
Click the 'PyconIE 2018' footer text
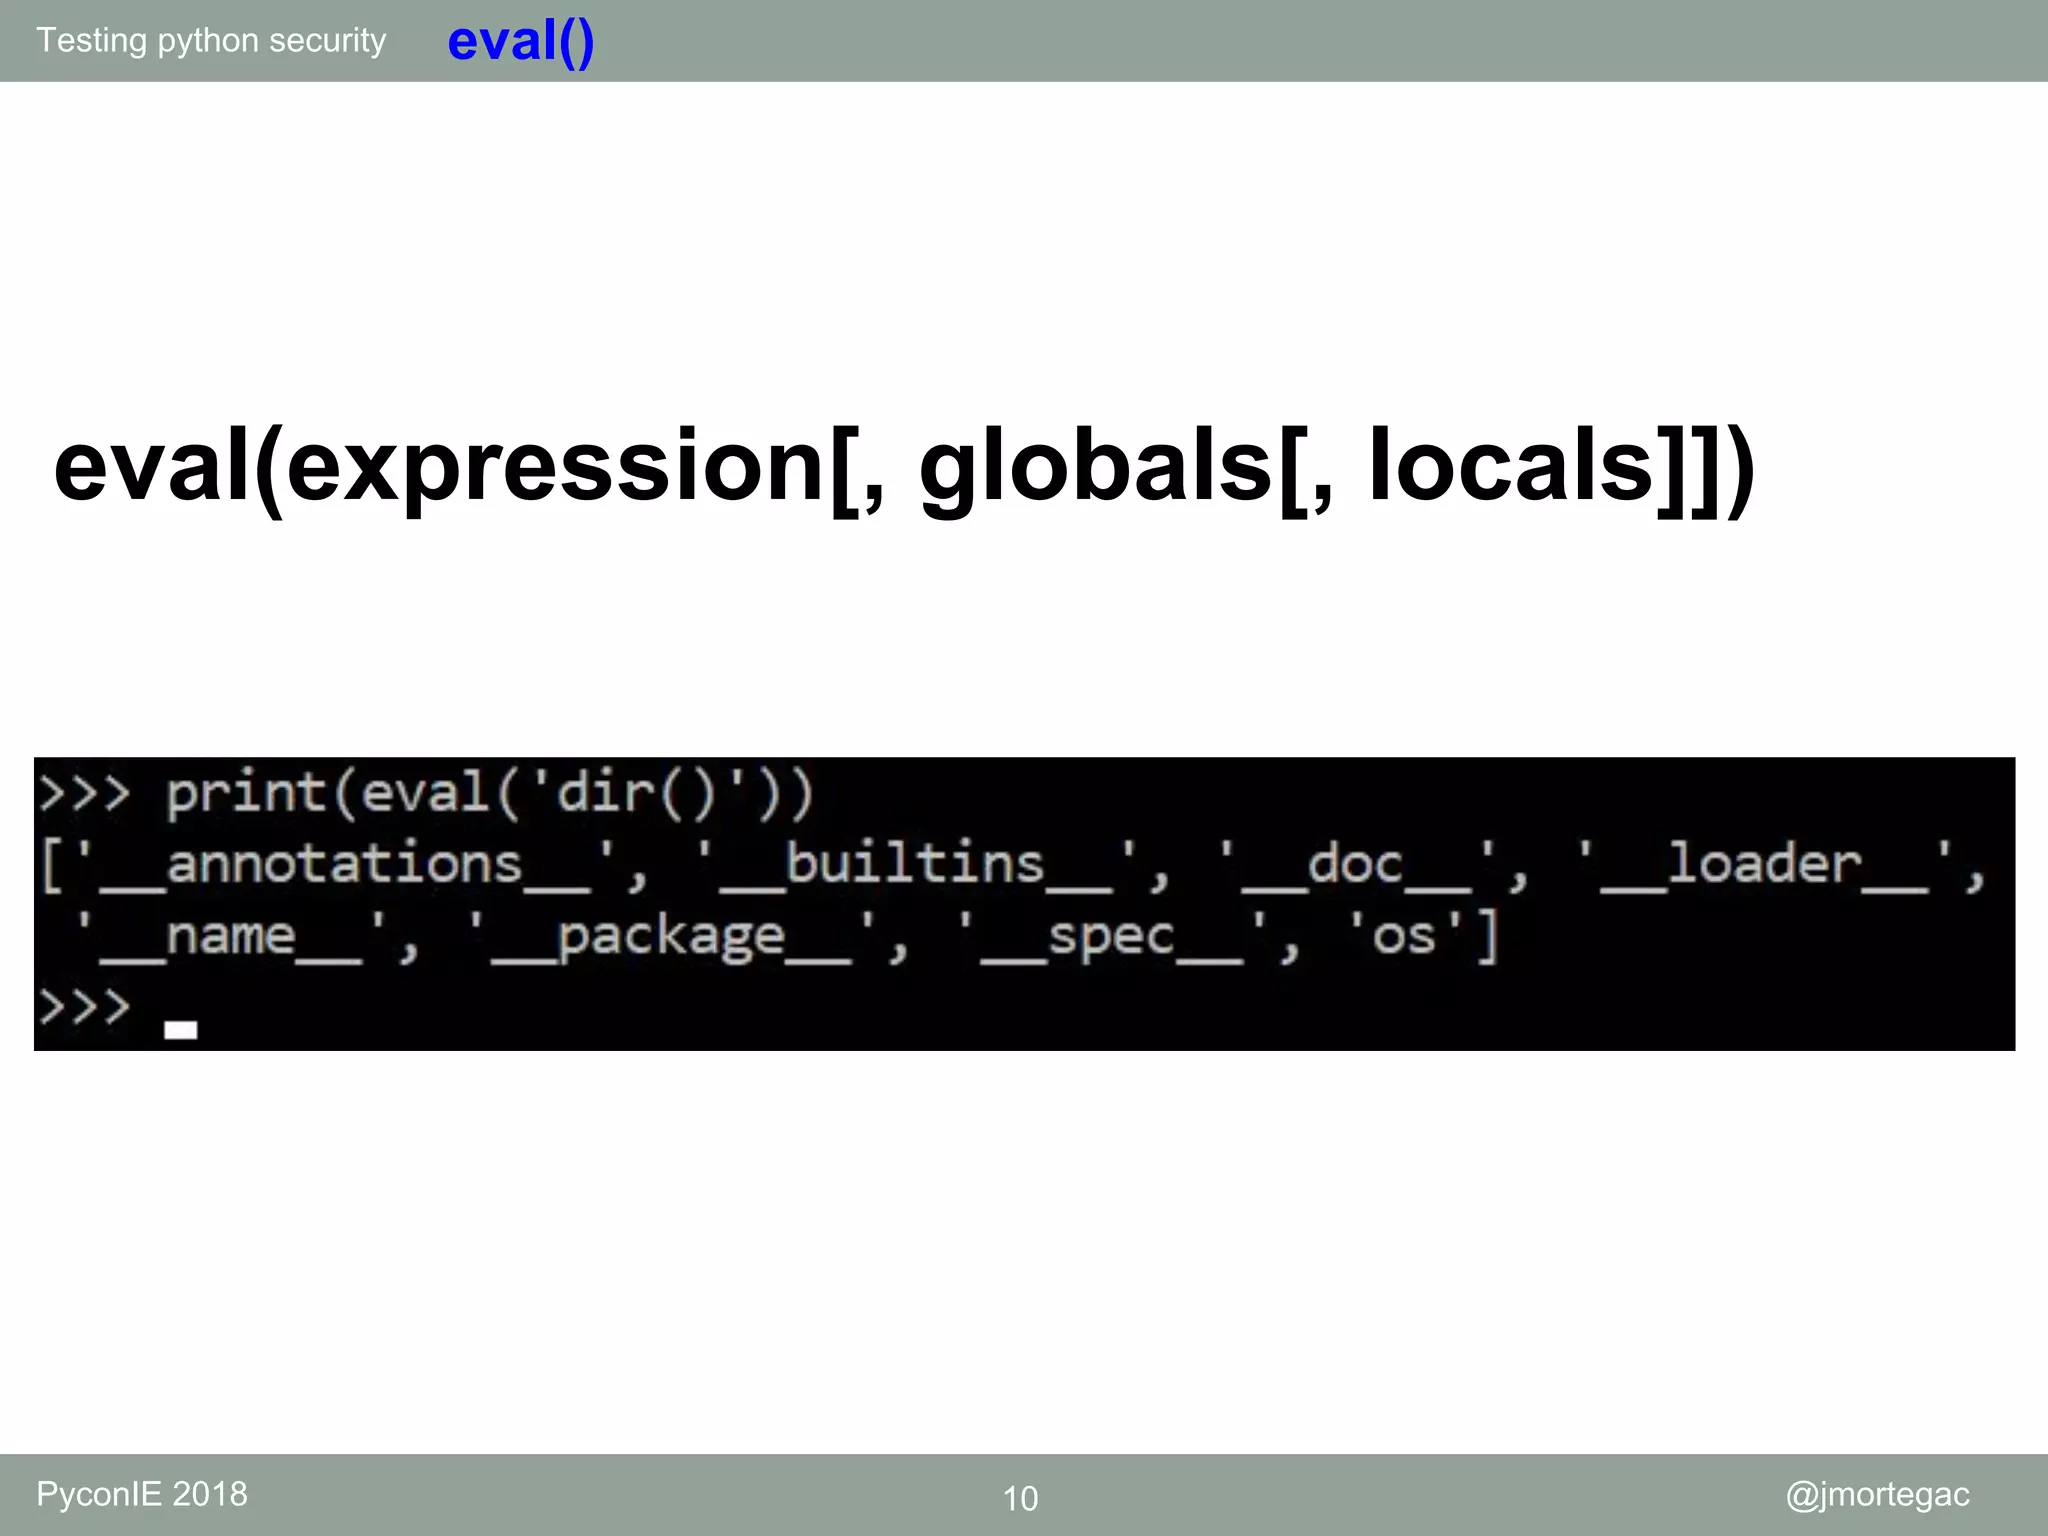[142, 1494]
